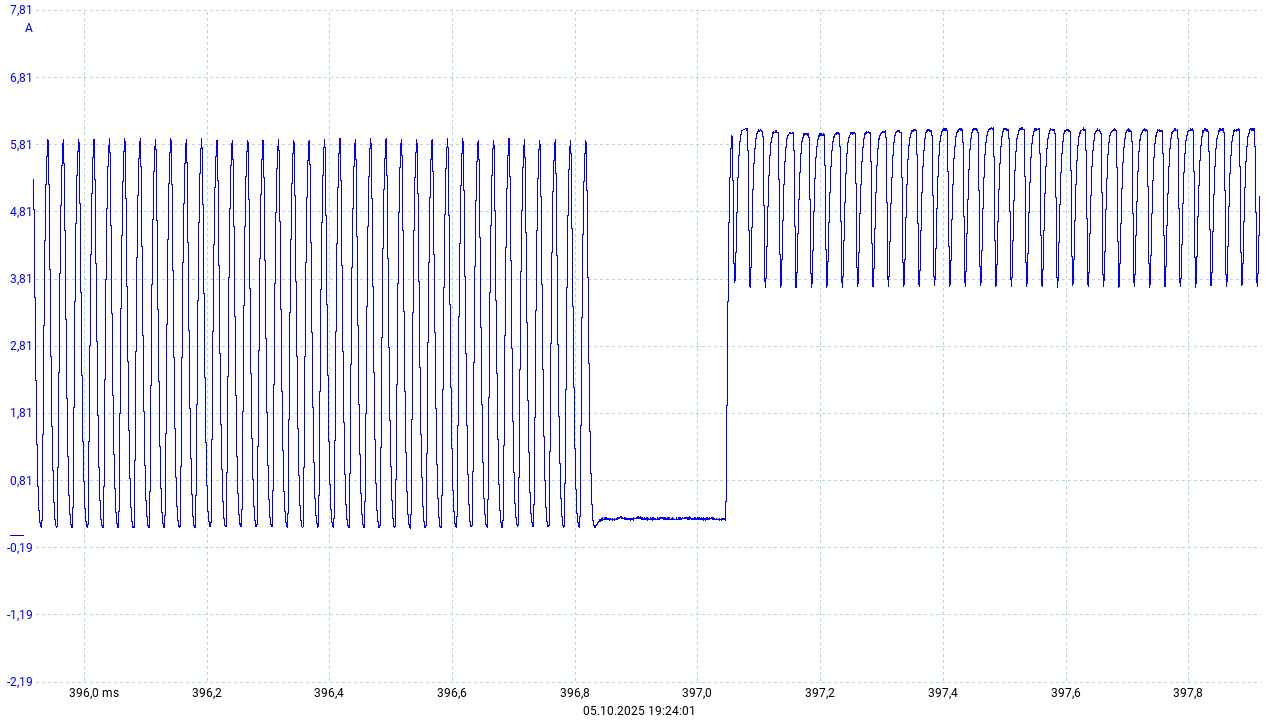The width and height of the screenshot is (1280, 720).
Task: Select the 396,6 time axis label
Action: pos(452,693)
